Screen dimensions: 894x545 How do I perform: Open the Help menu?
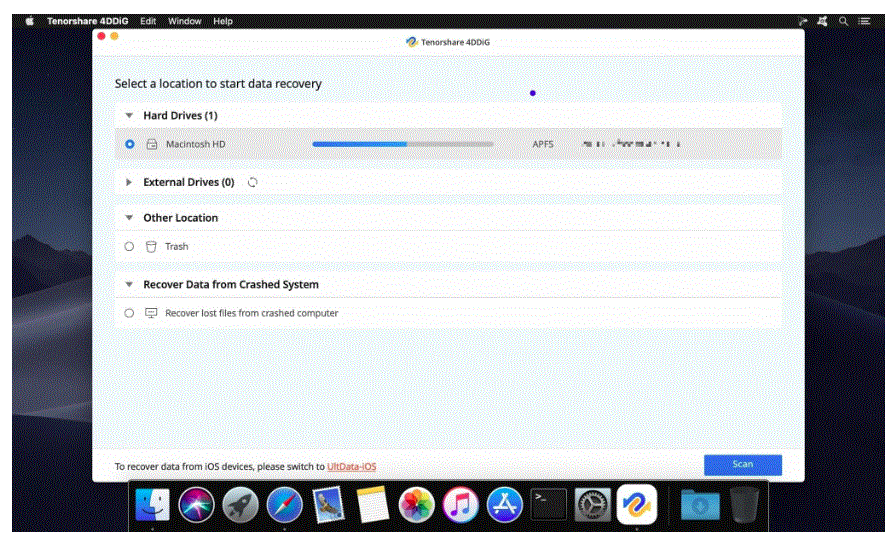click(x=223, y=21)
